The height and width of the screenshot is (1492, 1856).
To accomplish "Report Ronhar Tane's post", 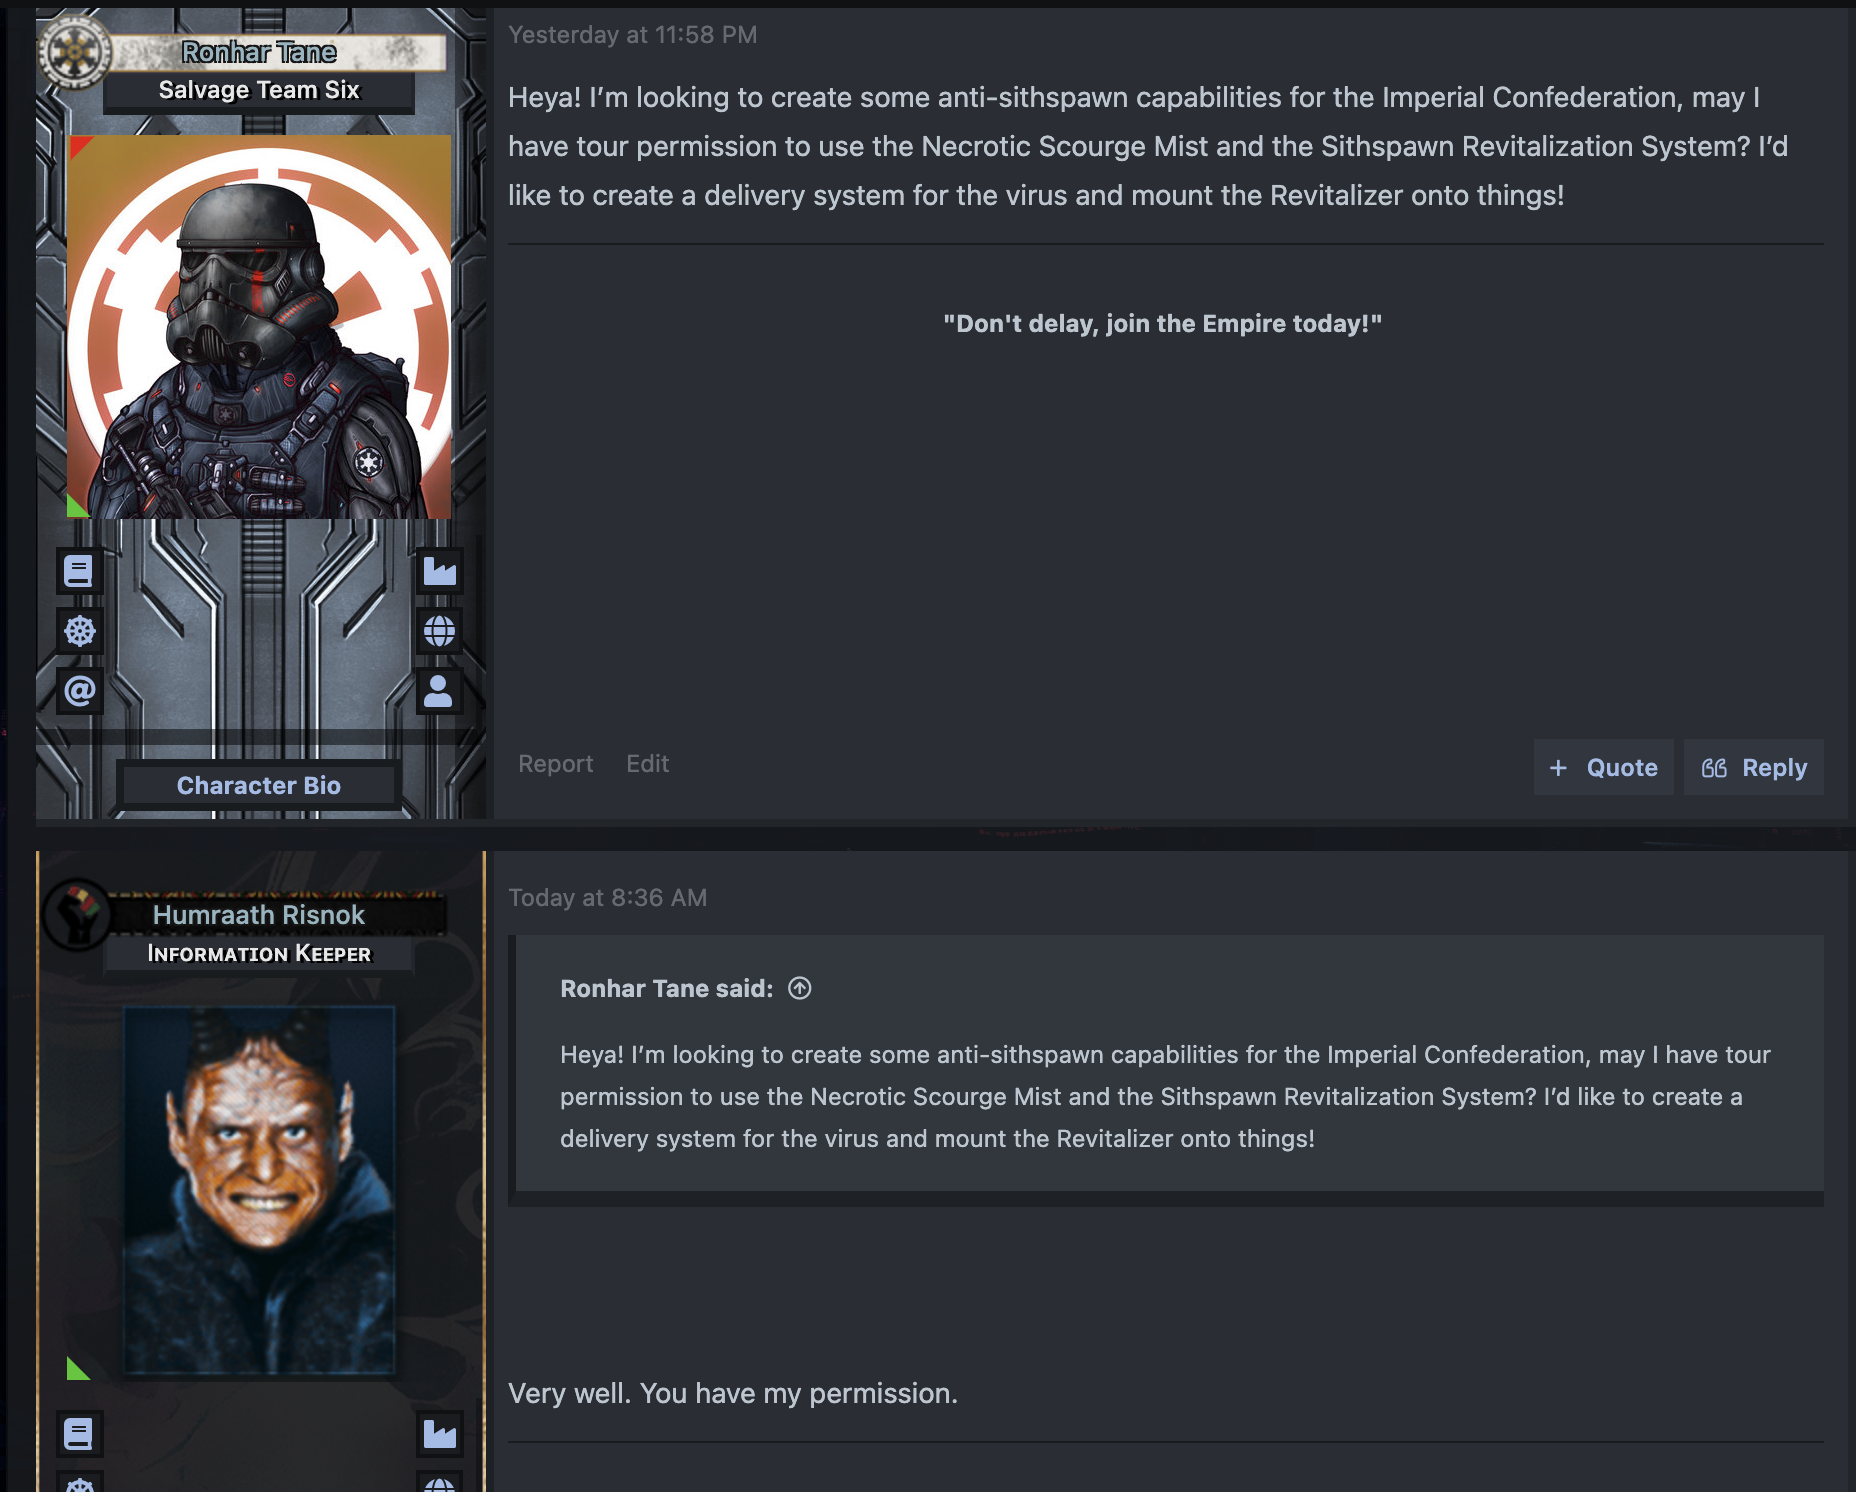I will [555, 763].
